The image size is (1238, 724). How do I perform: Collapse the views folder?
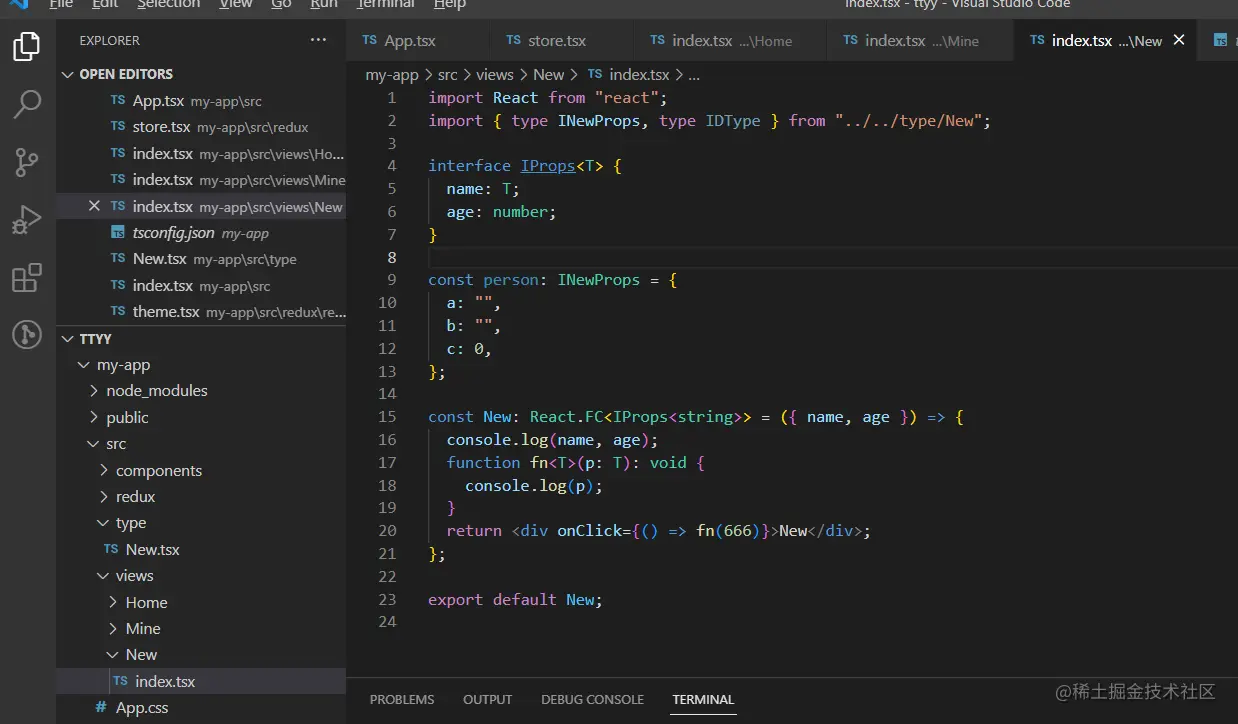pos(134,576)
